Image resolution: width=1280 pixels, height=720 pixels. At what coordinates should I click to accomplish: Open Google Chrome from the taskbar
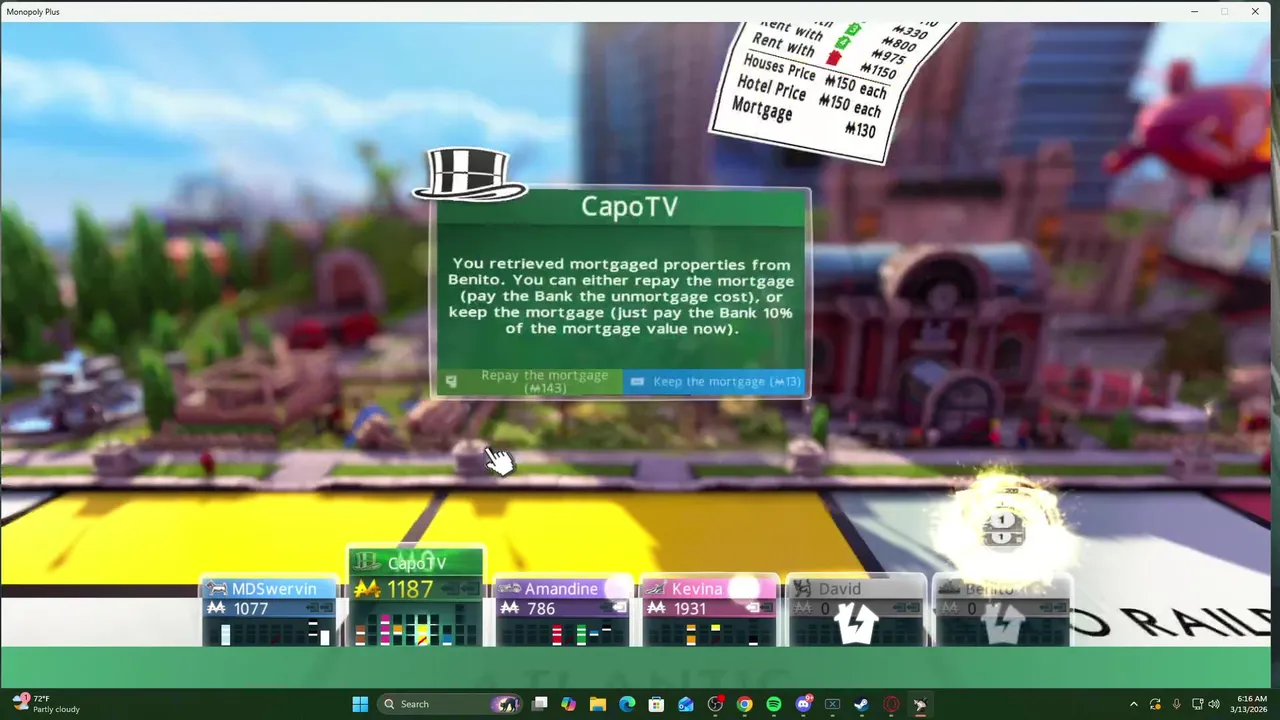coord(744,704)
